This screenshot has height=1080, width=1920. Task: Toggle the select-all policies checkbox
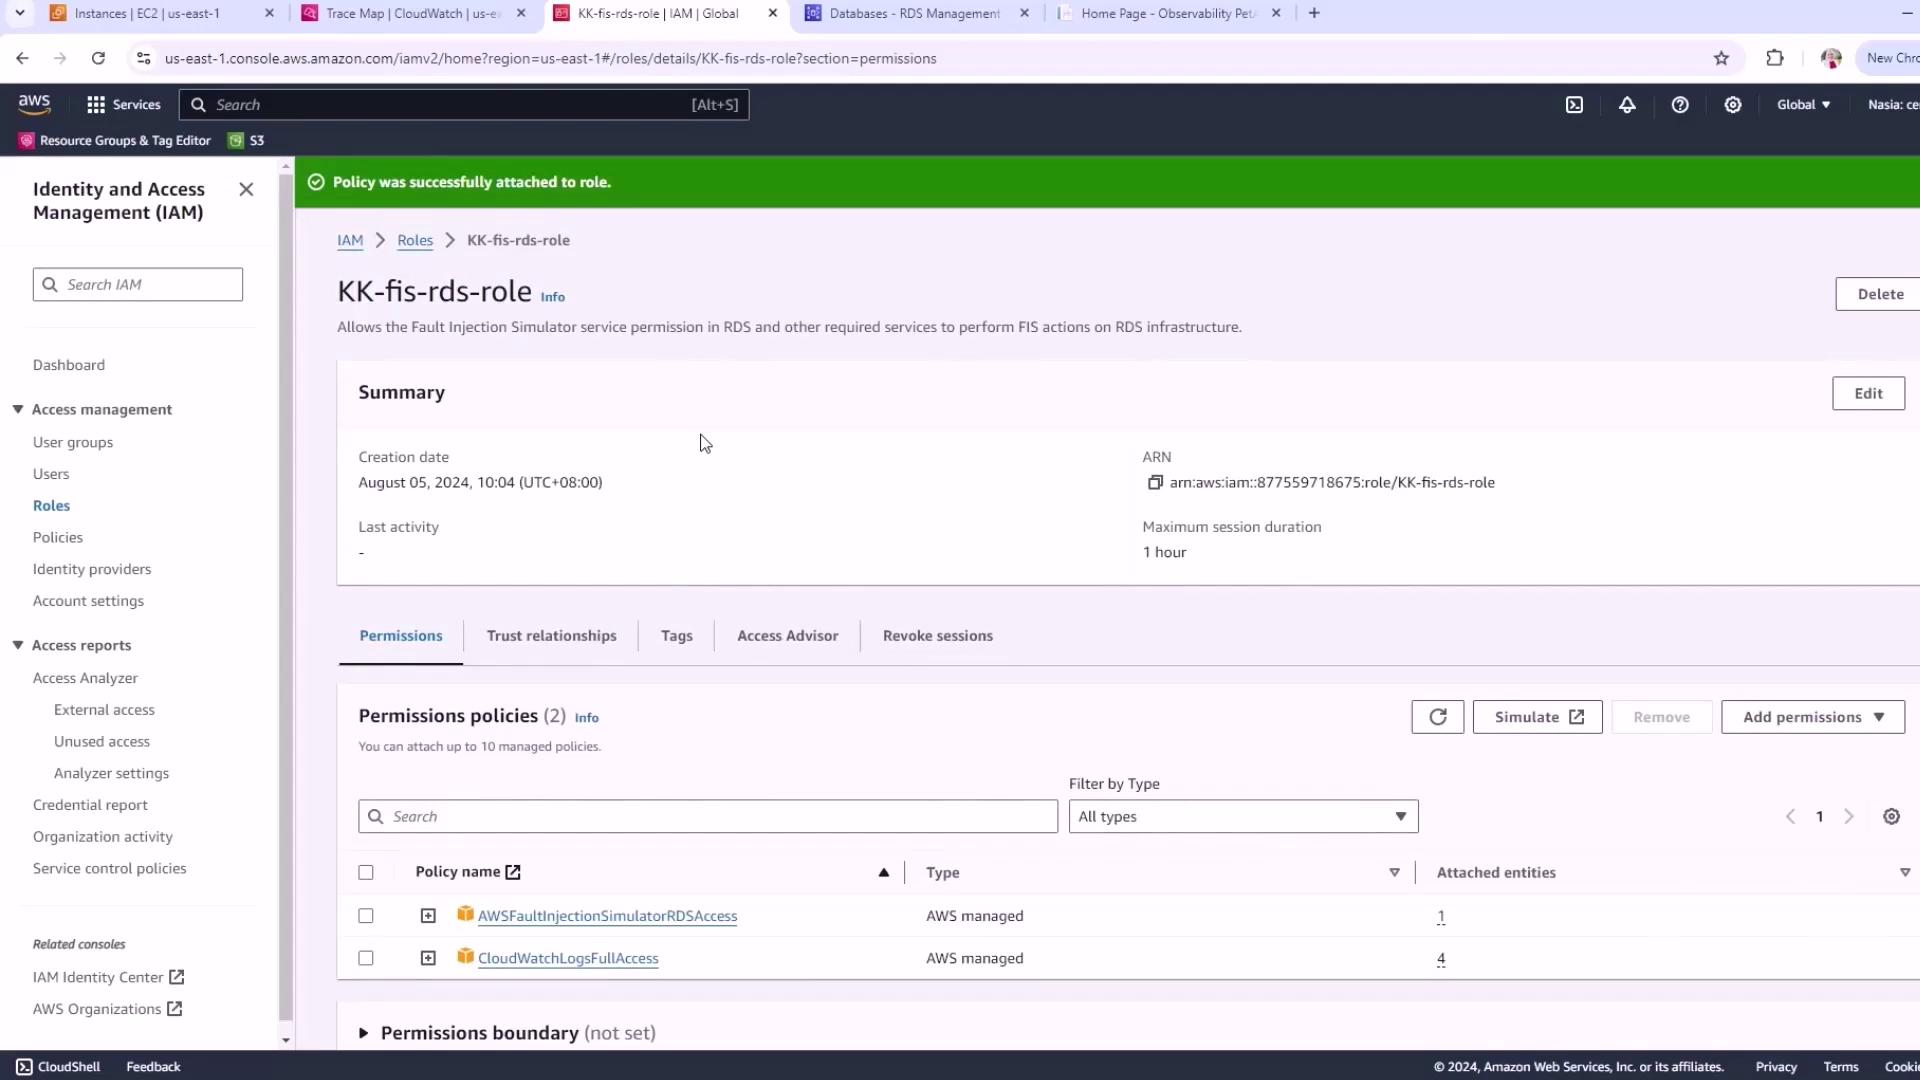[x=366, y=873]
